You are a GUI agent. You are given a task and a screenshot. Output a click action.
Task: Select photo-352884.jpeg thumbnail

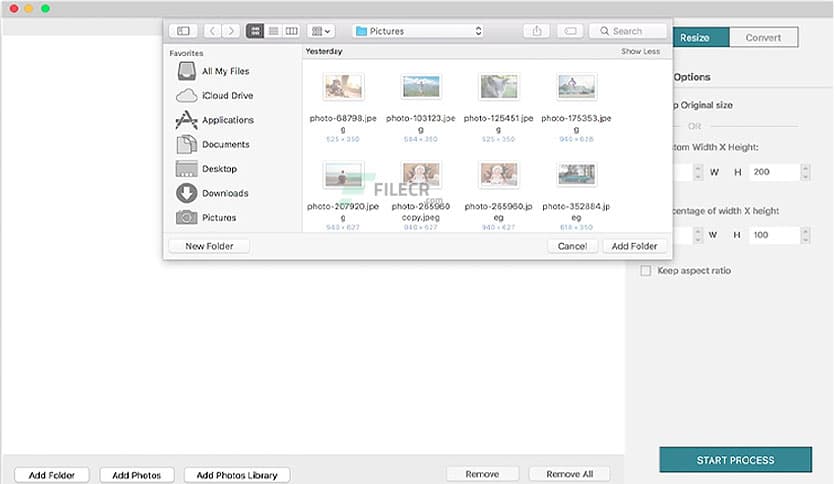coord(576,175)
